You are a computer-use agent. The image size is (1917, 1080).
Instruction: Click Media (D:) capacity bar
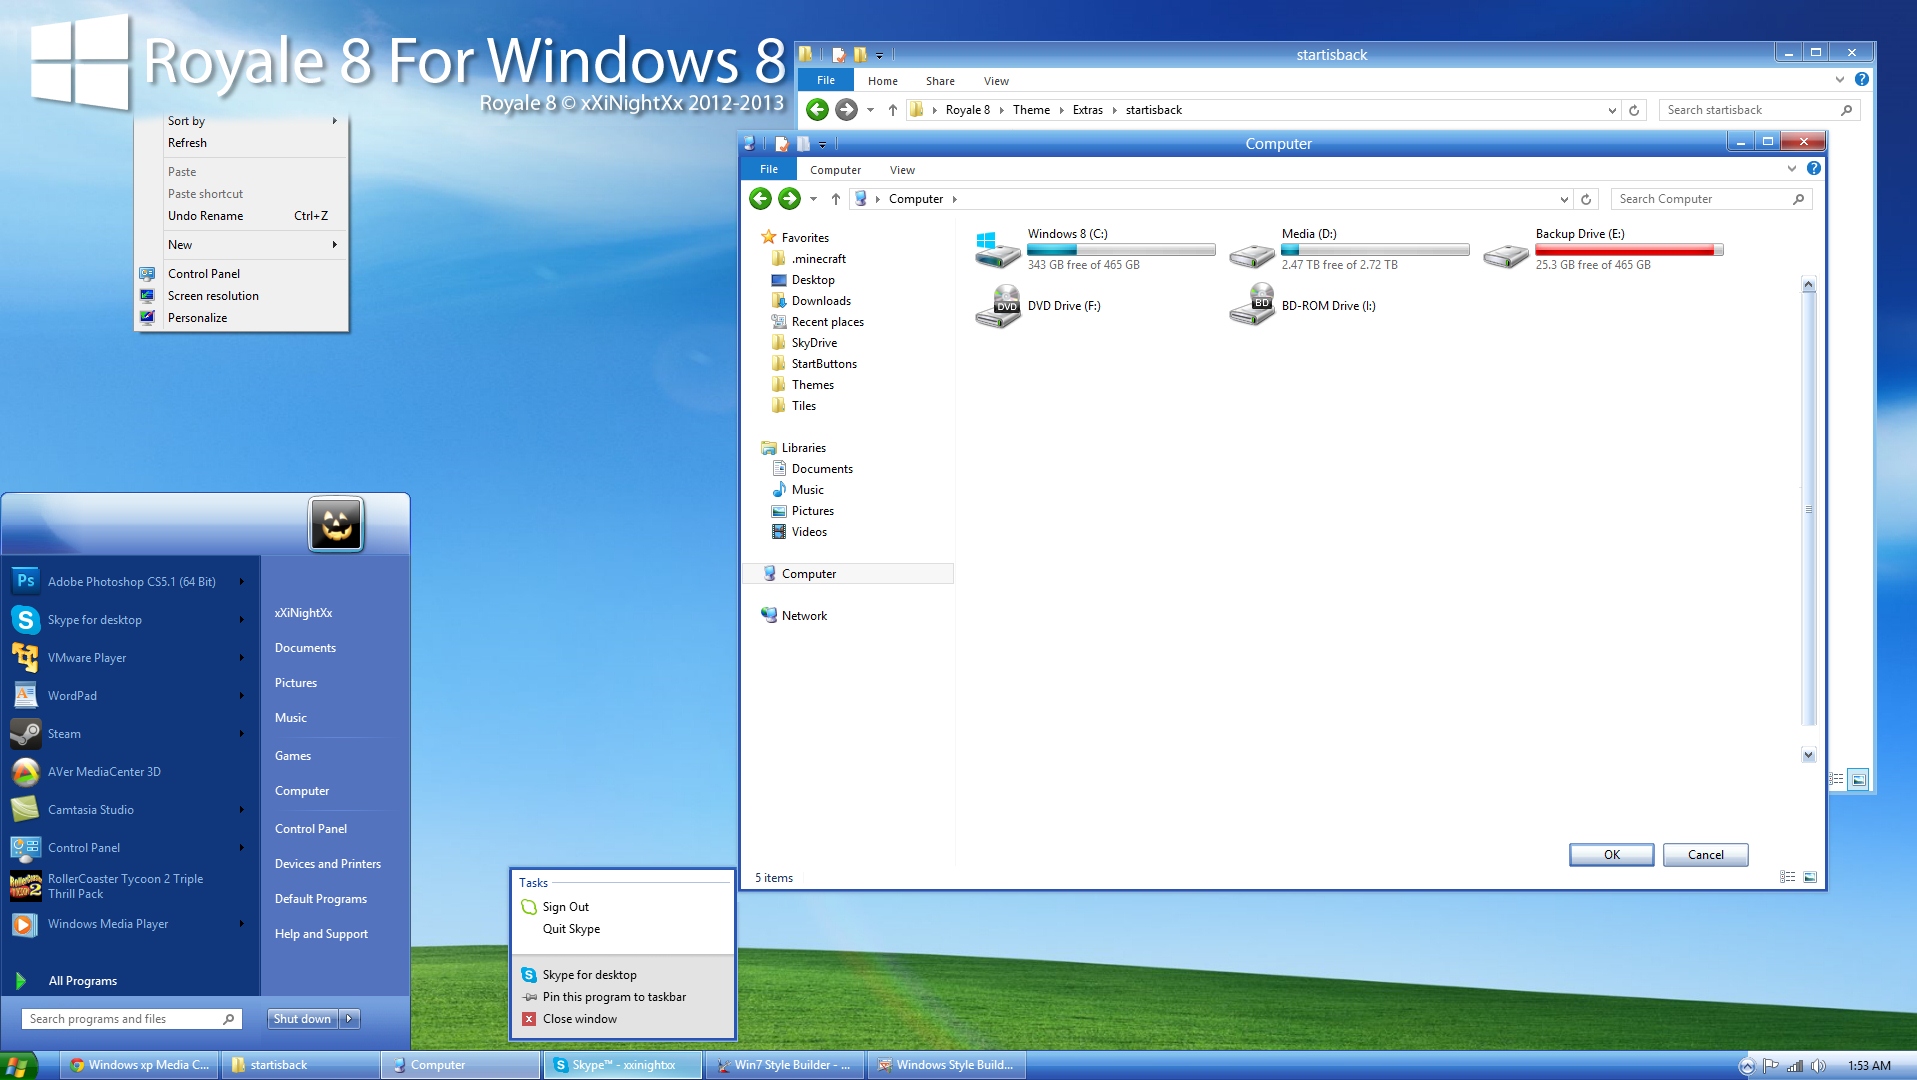point(1375,250)
